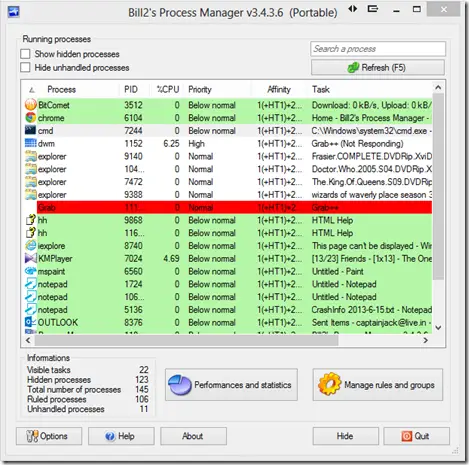Sort the list by the PID column
This screenshot has height=465, width=469.
[x=131, y=89]
